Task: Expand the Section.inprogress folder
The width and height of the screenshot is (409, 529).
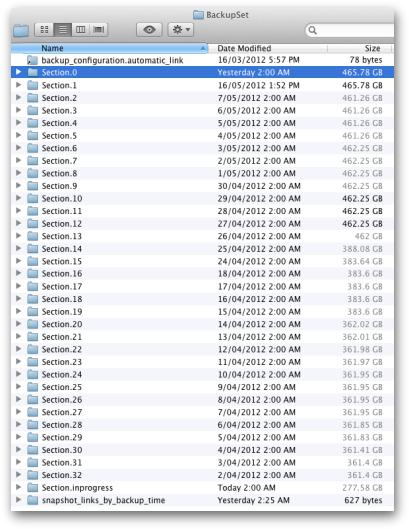Action: [x=19, y=487]
